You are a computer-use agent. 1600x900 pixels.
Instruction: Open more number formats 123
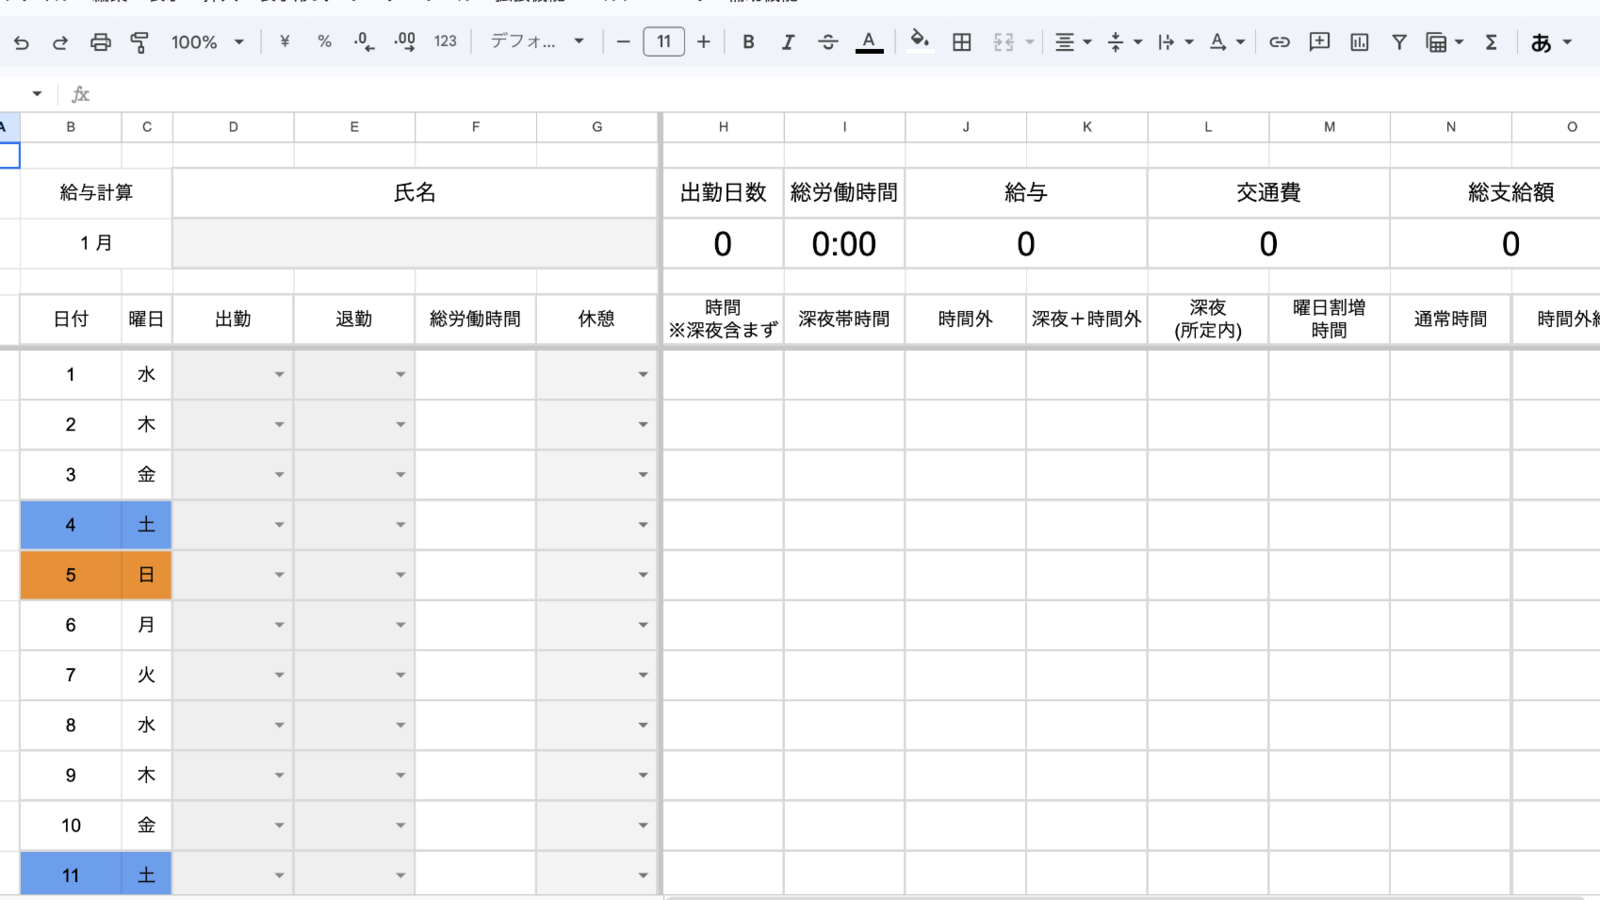pos(445,42)
